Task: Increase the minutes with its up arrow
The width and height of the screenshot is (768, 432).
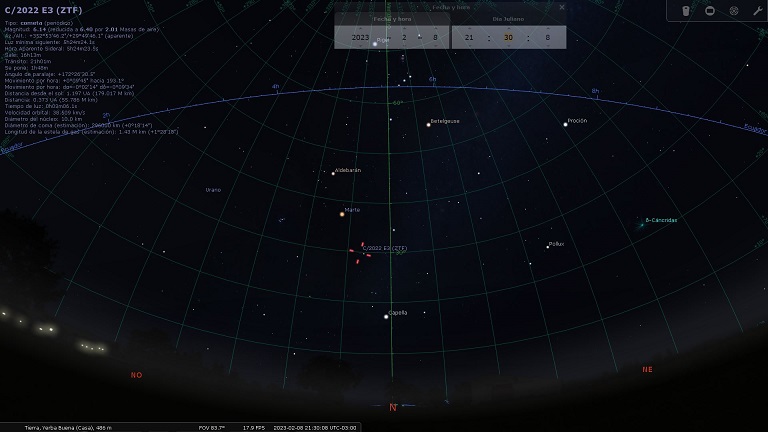Action: tap(508, 29)
